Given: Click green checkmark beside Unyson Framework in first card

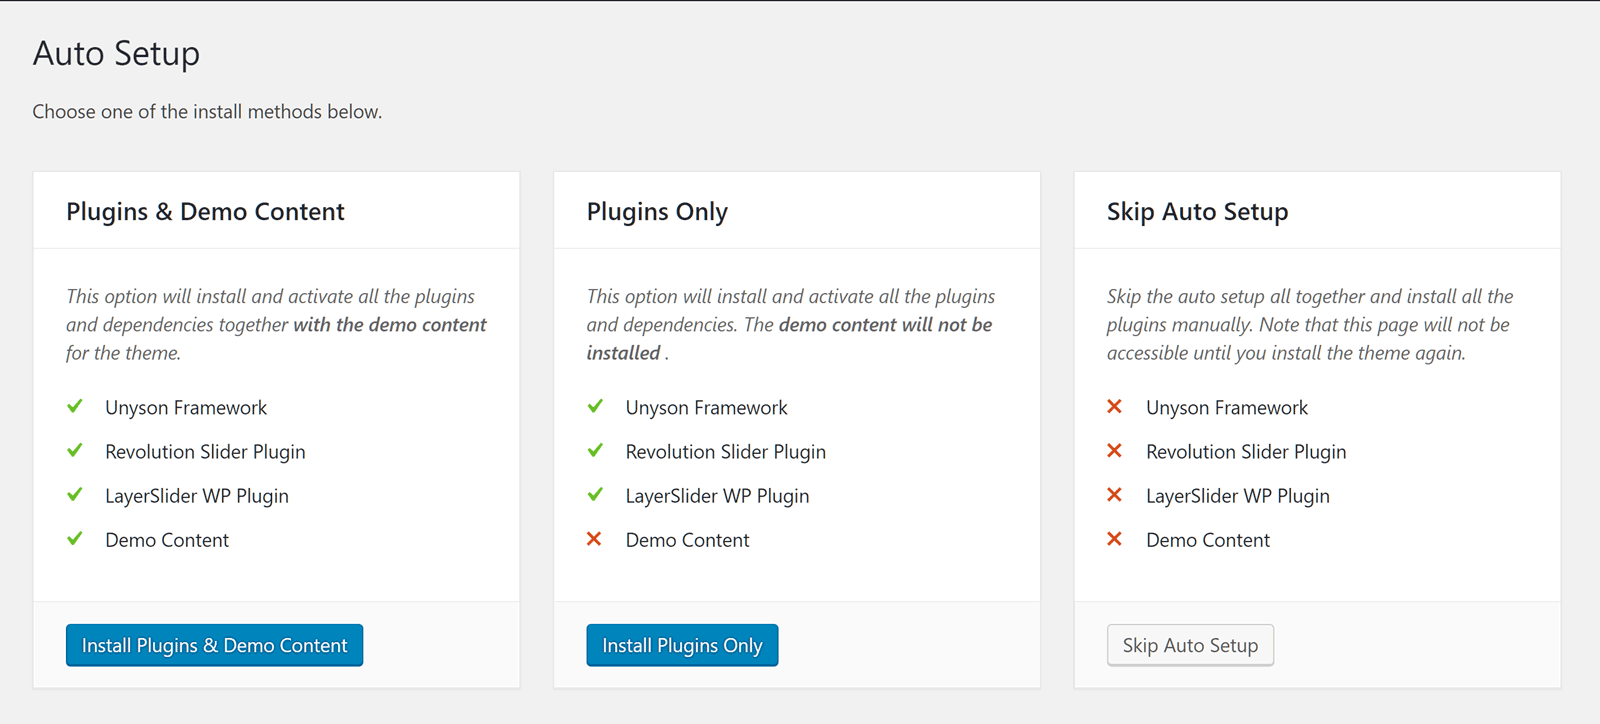Looking at the screenshot, I should click(x=75, y=407).
